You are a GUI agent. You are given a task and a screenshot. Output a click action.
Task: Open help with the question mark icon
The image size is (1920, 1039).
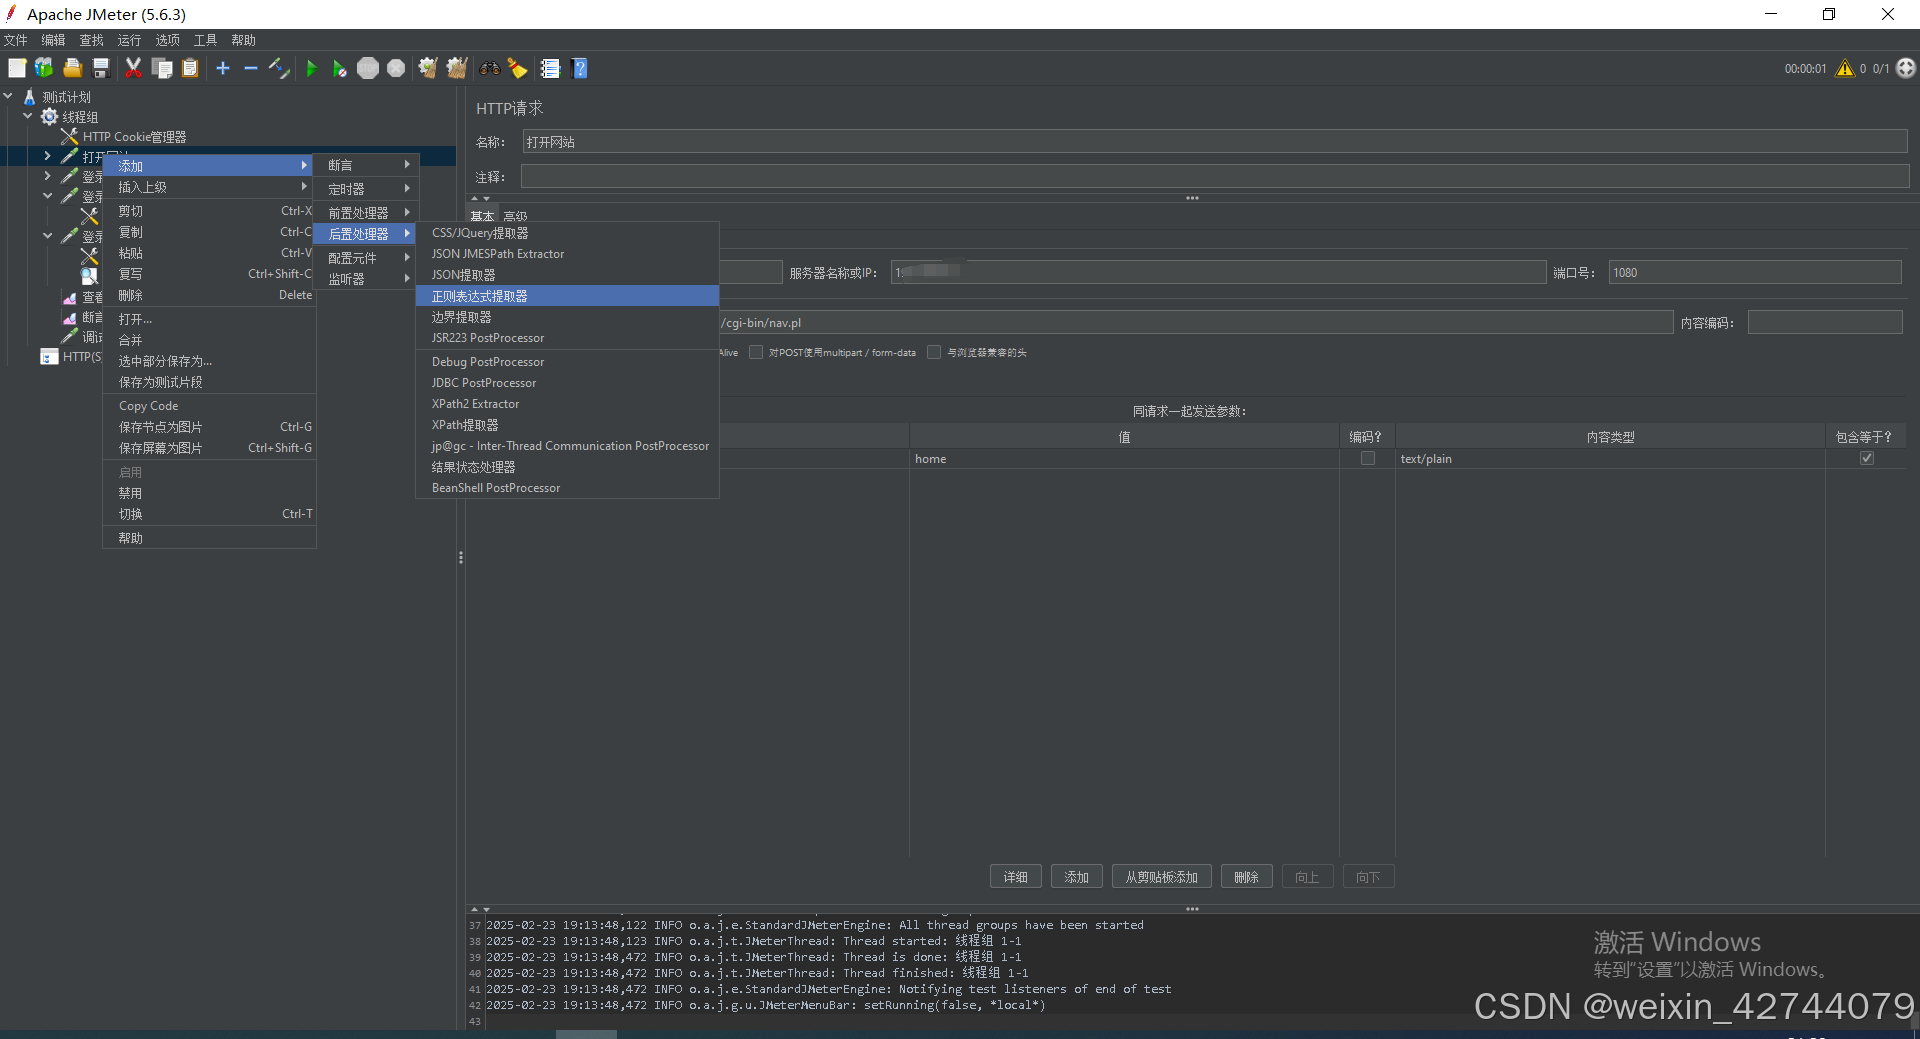click(580, 68)
